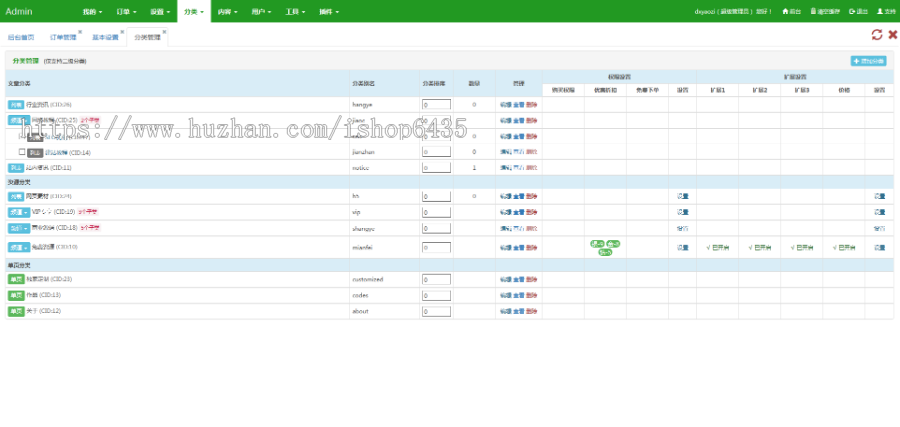Viewport: 900px width, 427px height.
Task: Switch to the 订单管理 tab
Action: [x=63, y=37]
